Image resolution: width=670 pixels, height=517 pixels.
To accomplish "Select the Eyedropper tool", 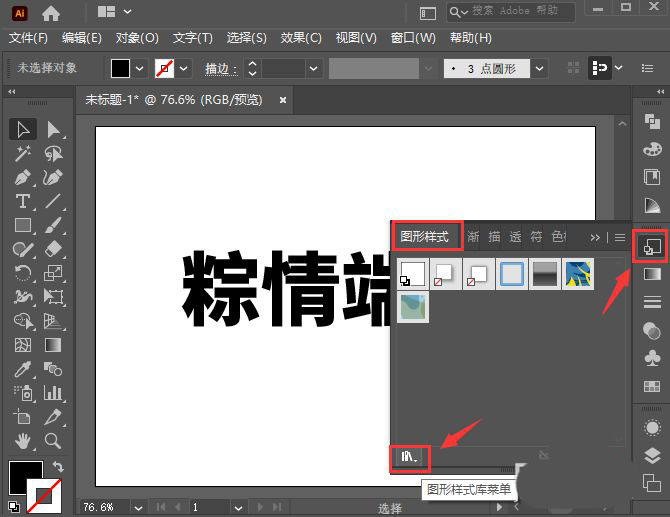I will point(23,369).
